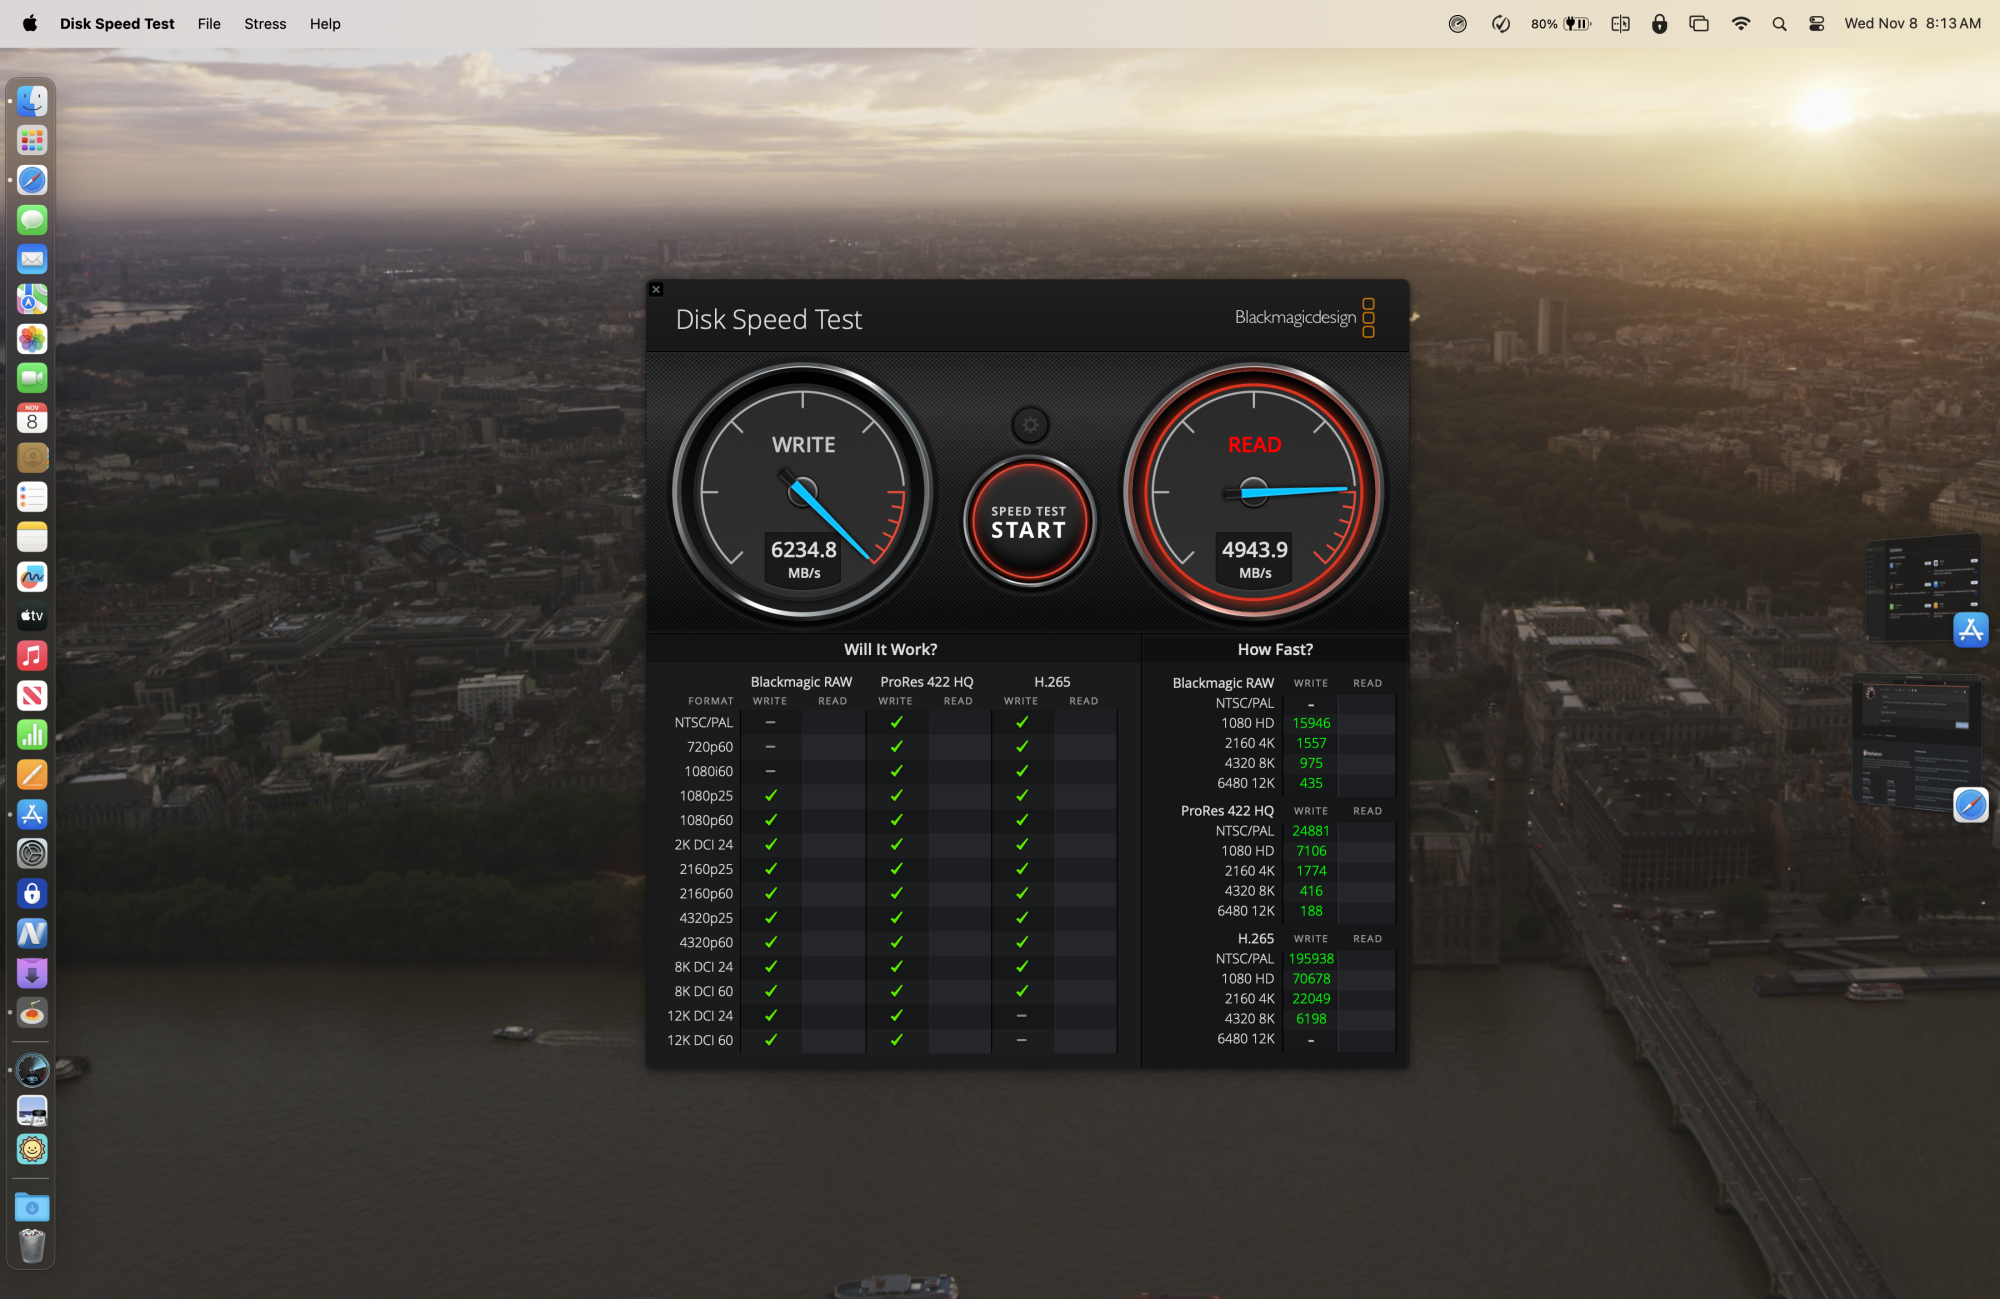Open Freeform from the Dock
Viewport: 2000px width, 1299px height.
tap(32, 576)
